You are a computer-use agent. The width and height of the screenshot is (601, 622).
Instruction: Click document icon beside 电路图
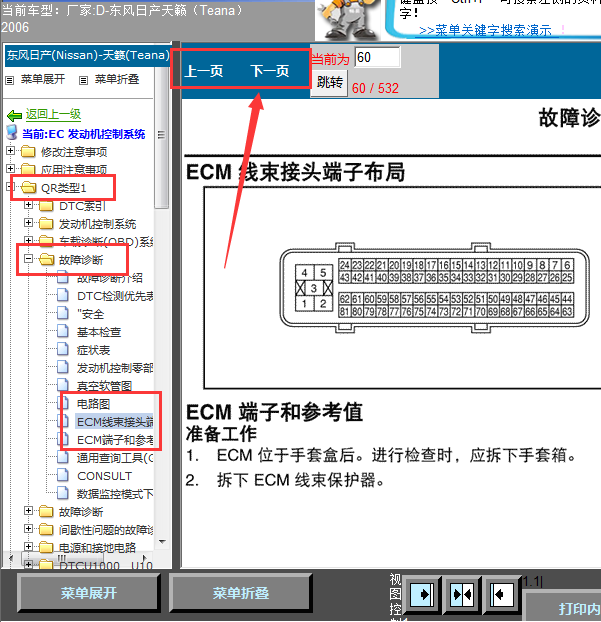63,403
